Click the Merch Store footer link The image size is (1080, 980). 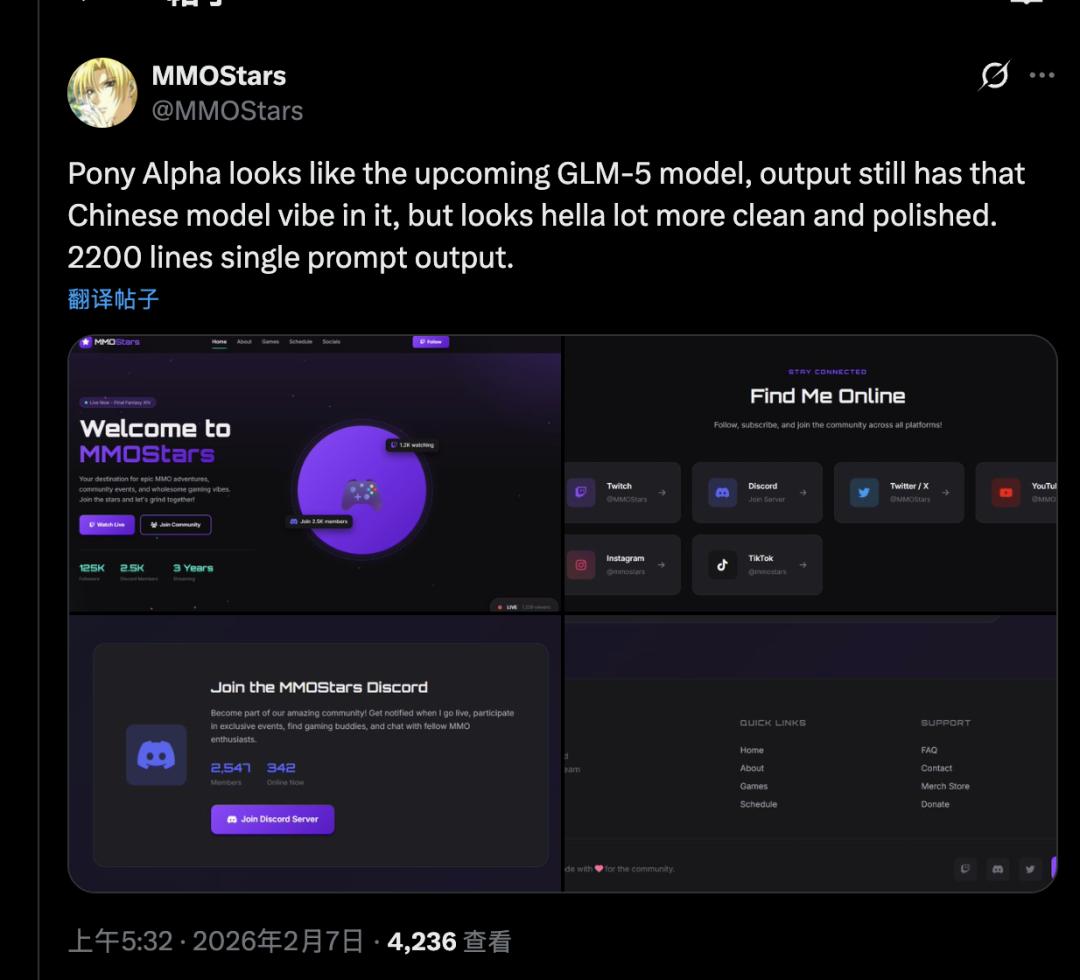[x=944, y=786]
